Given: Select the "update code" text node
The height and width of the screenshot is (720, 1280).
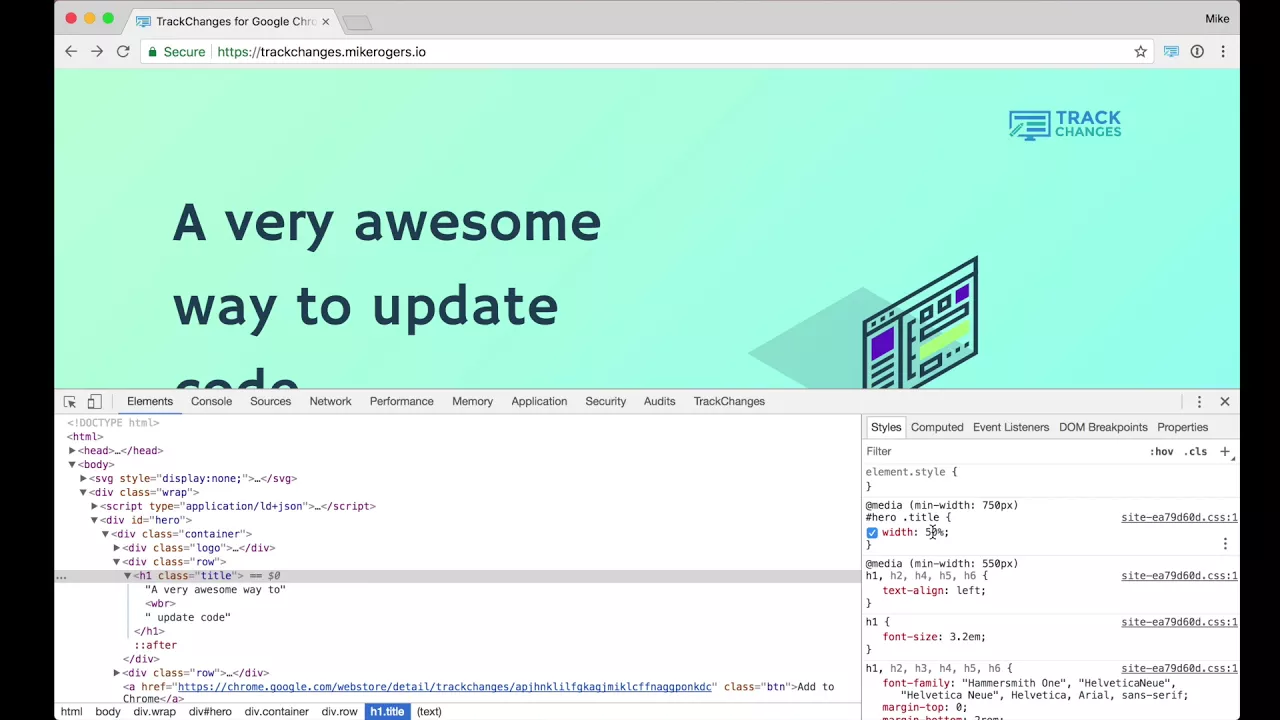Looking at the screenshot, I should click(188, 618).
